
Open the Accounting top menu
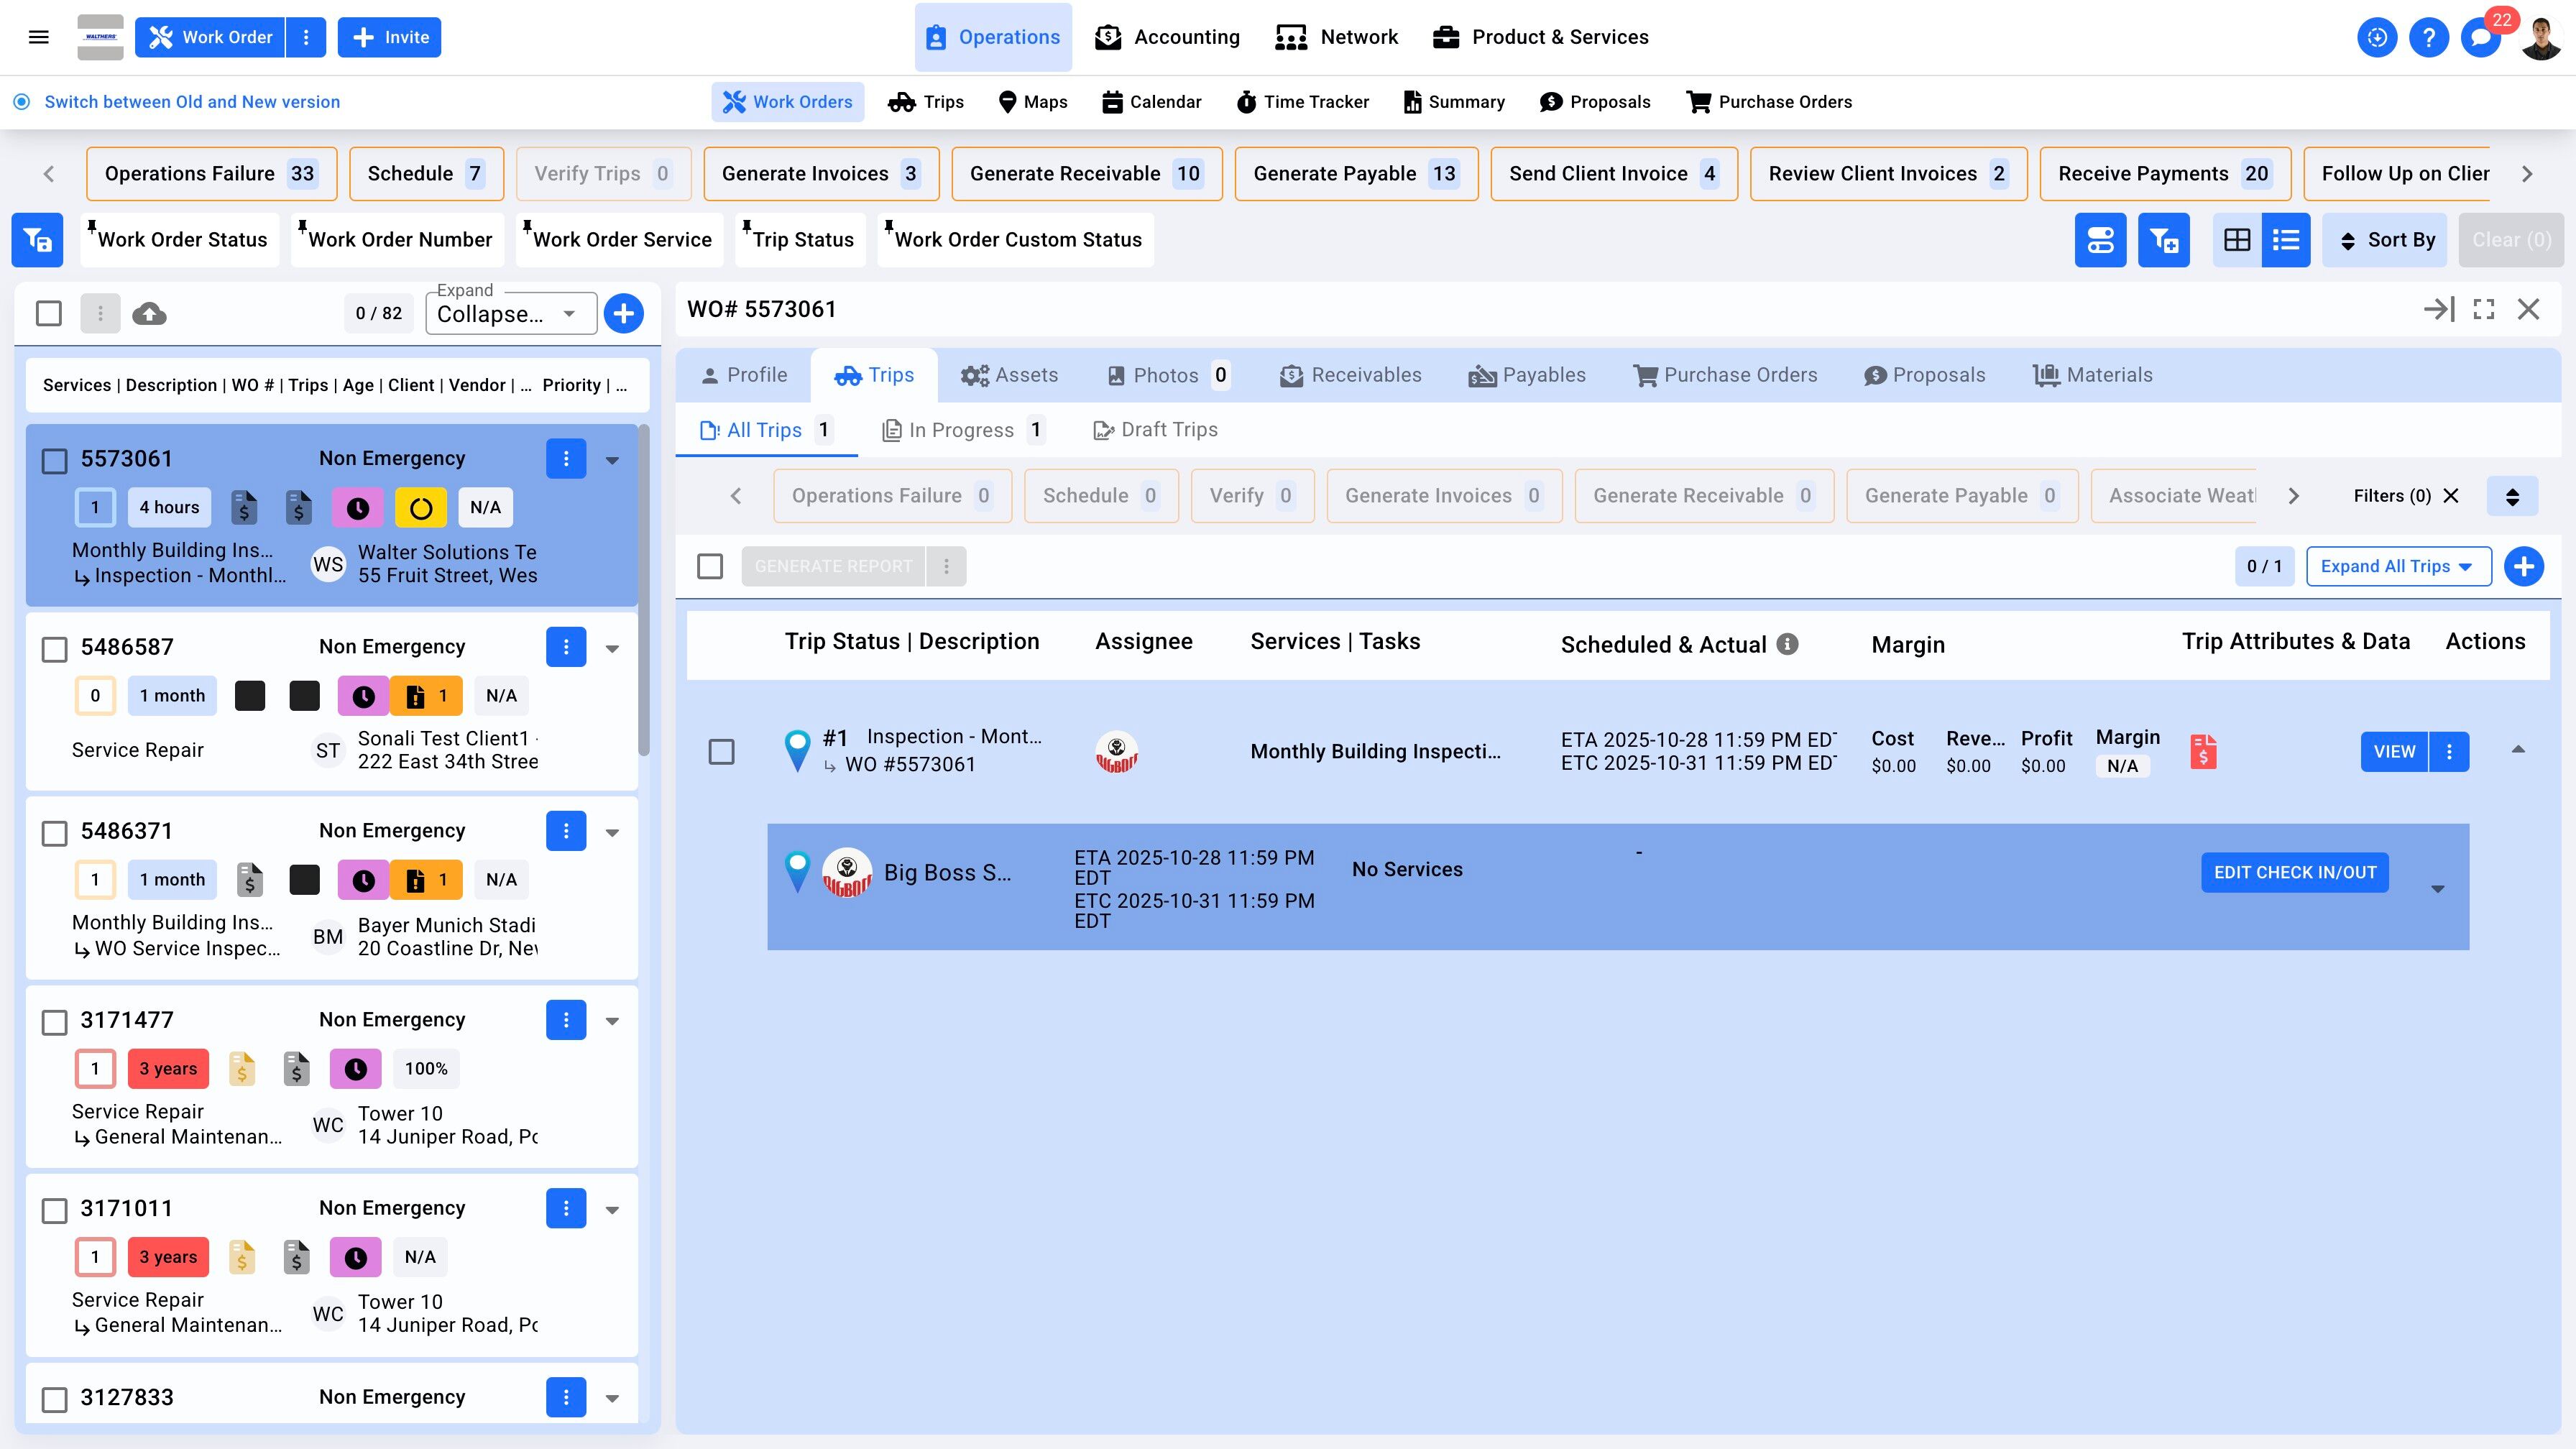click(1167, 38)
